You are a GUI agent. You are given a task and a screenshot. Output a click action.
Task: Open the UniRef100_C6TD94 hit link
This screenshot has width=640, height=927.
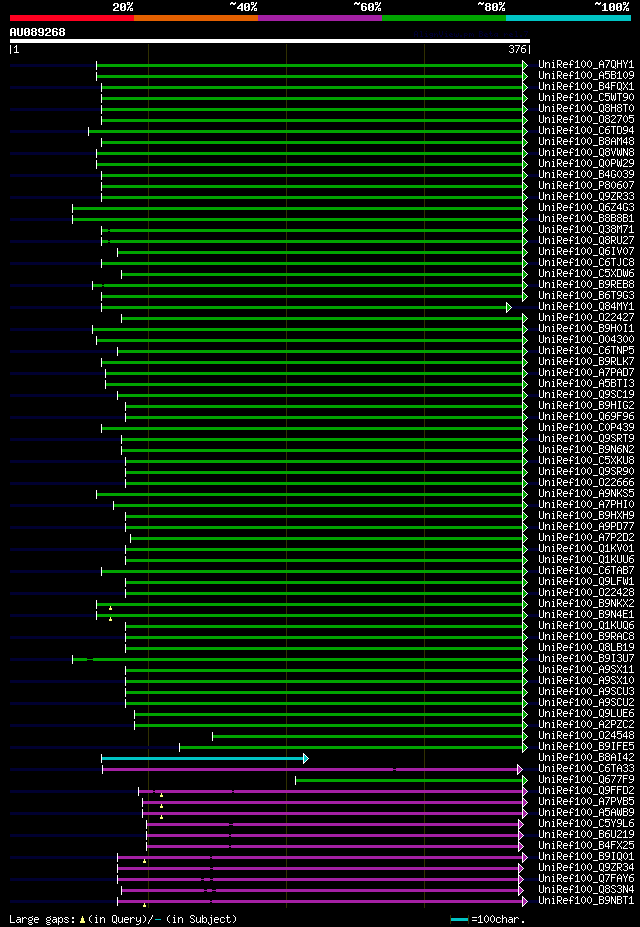pyautogui.click(x=586, y=131)
